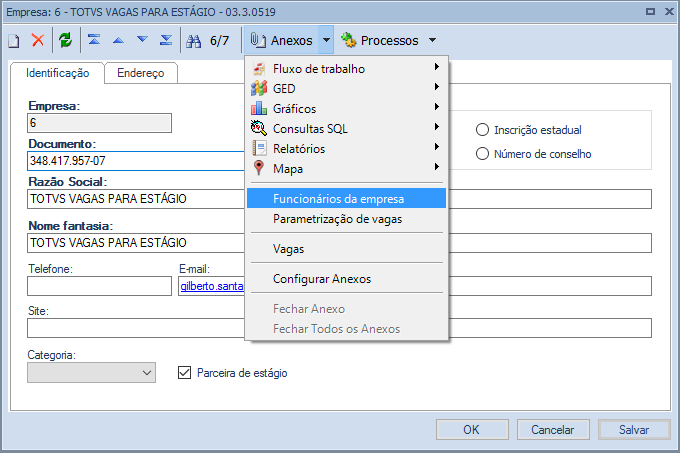Open the Anexos dropdown arrow

pos(326,40)
